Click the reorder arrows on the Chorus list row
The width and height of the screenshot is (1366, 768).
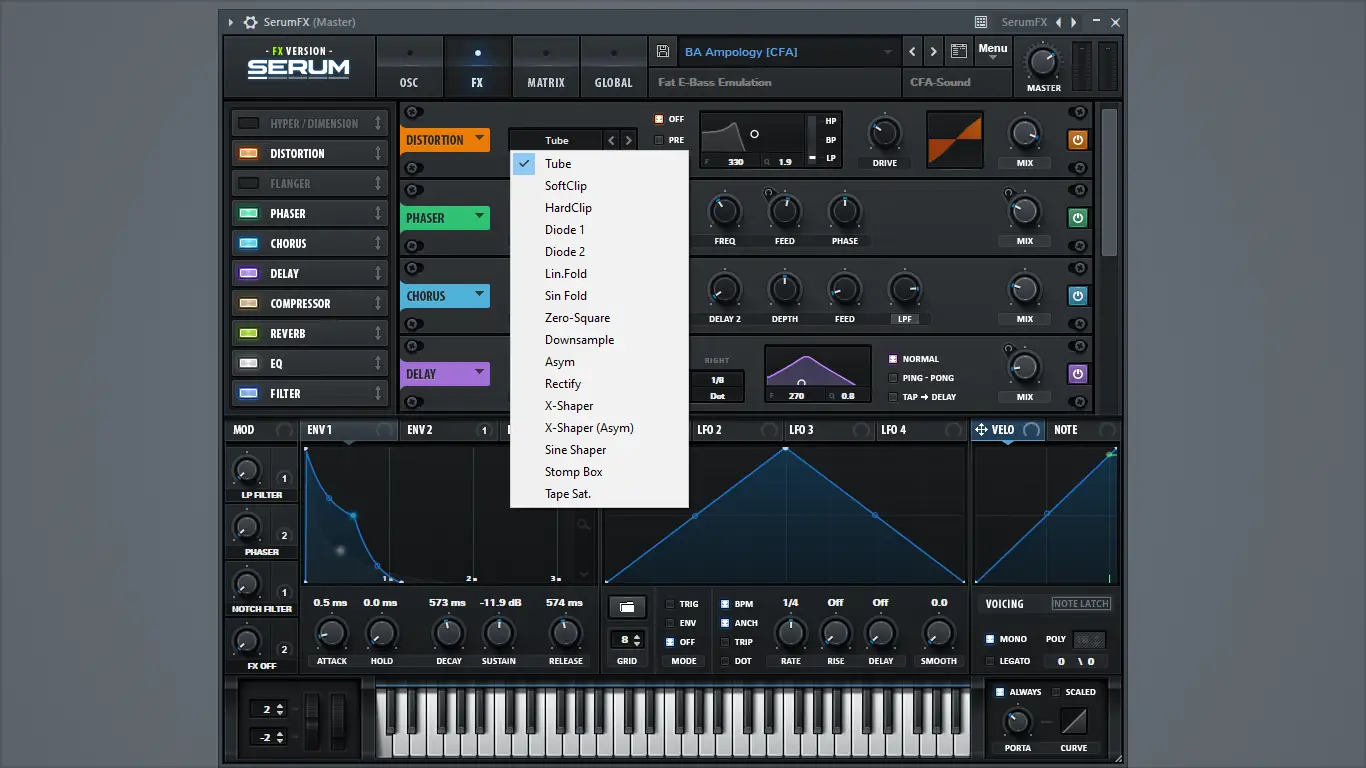pyautogui.click(x=378, y=244)
